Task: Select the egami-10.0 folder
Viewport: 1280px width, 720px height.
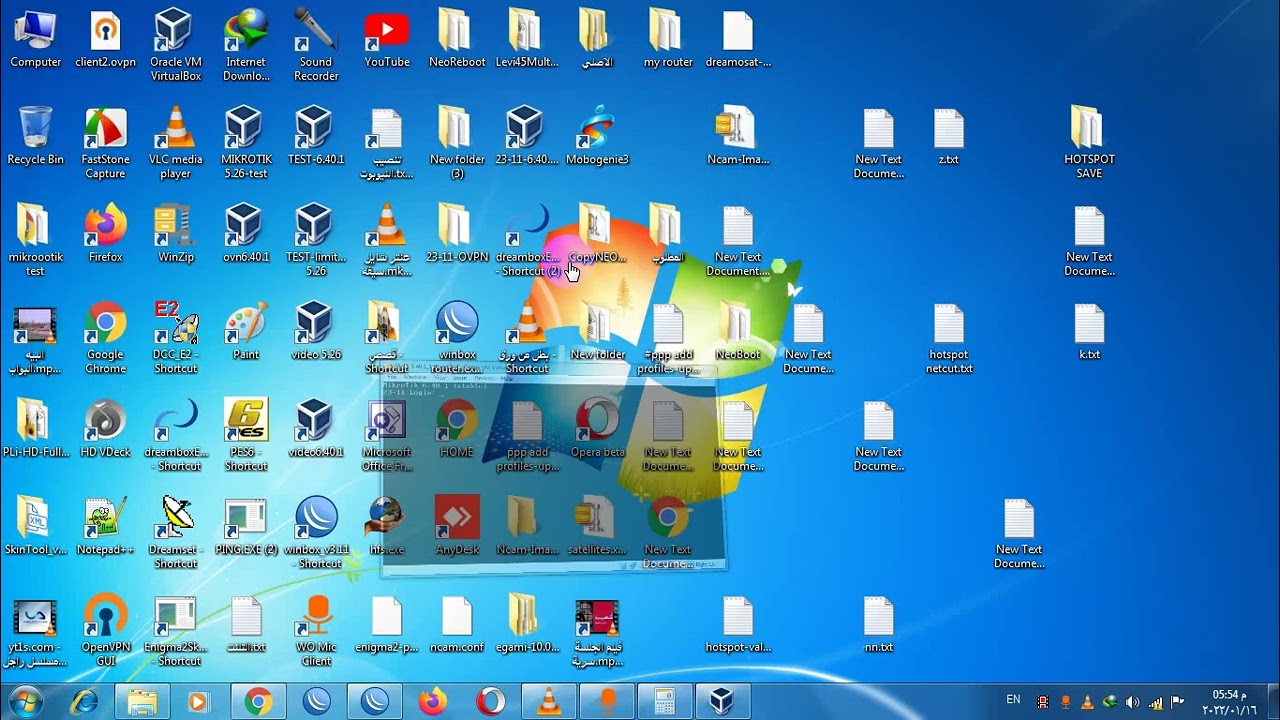Action: (527, 625)
